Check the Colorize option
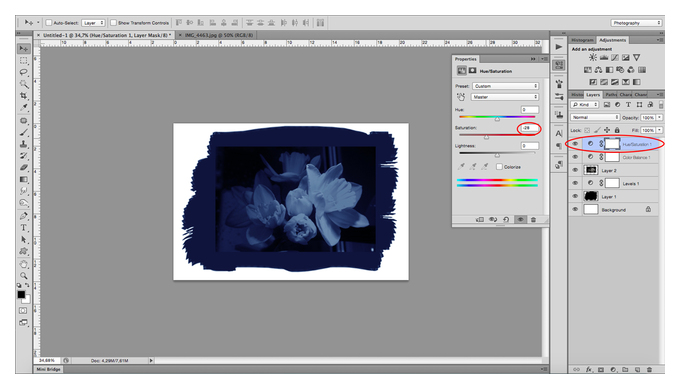 coord(499,167)
